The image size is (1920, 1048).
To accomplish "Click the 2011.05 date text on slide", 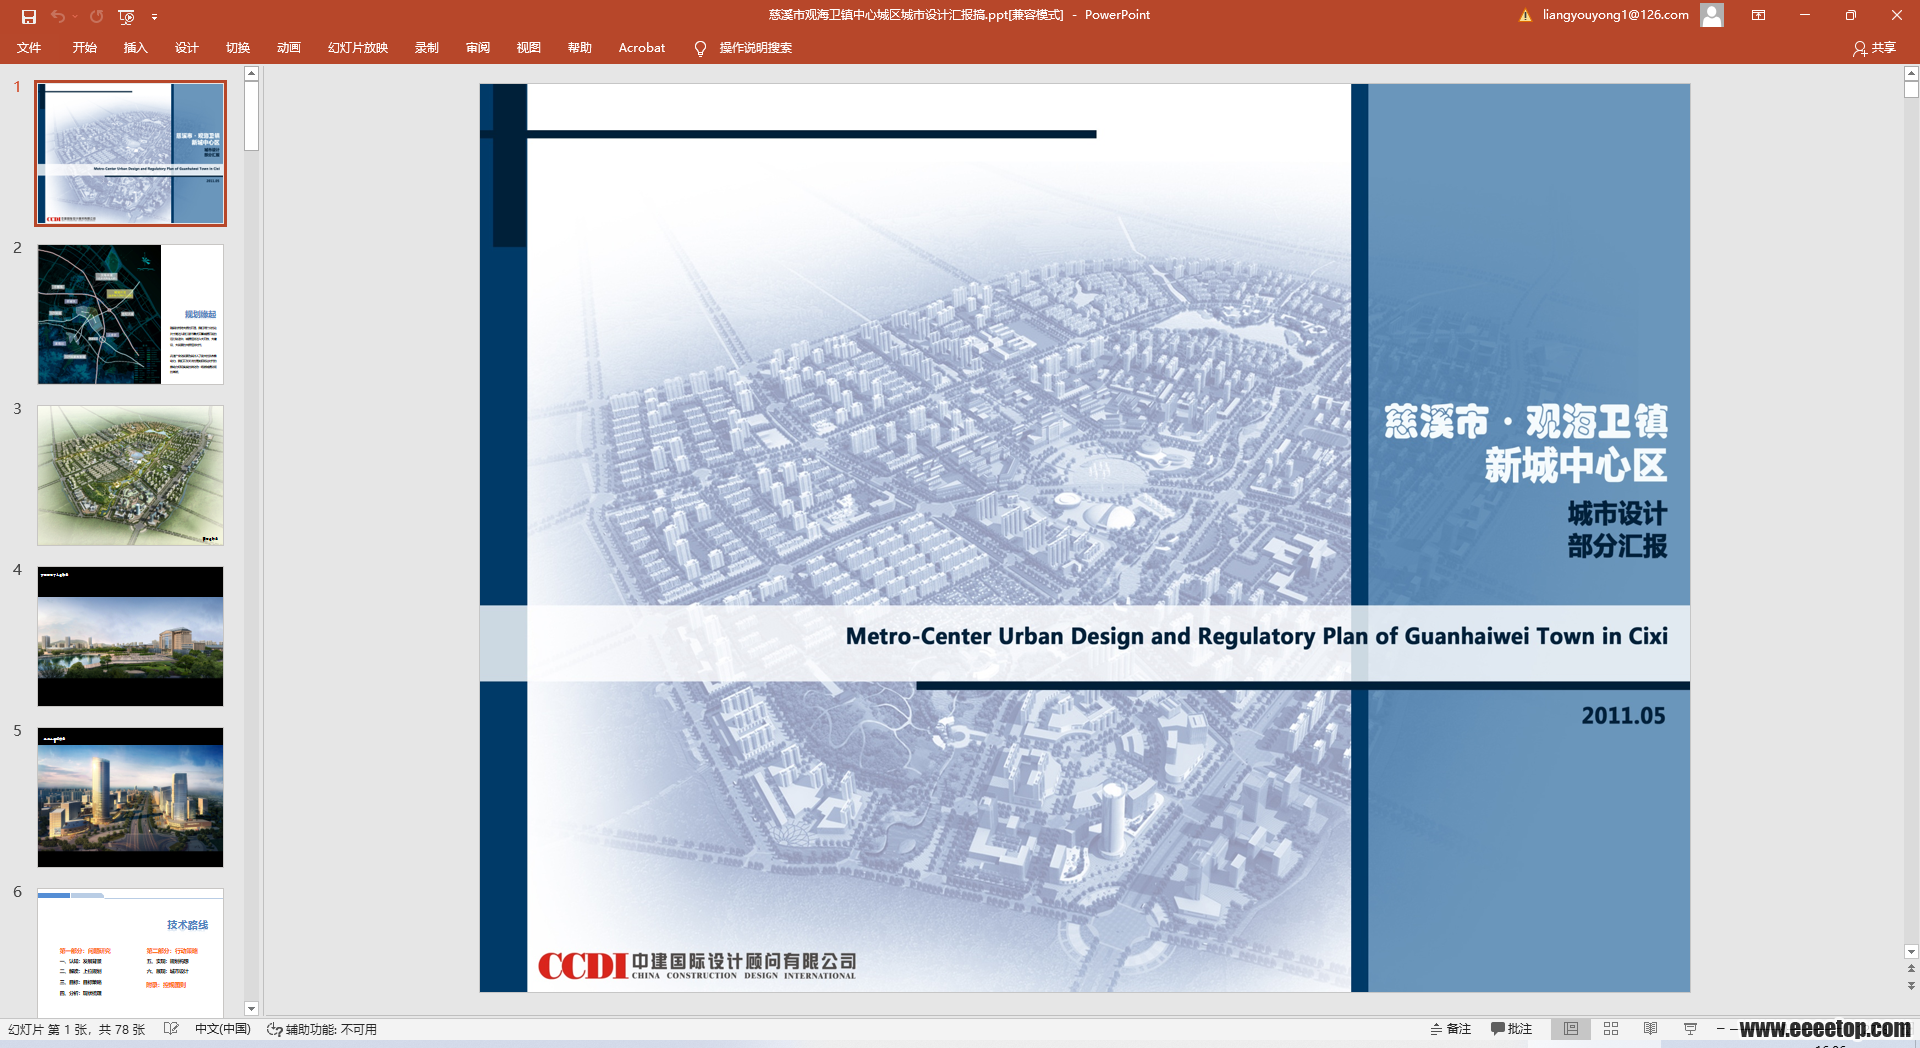I will coord(1623,716).
